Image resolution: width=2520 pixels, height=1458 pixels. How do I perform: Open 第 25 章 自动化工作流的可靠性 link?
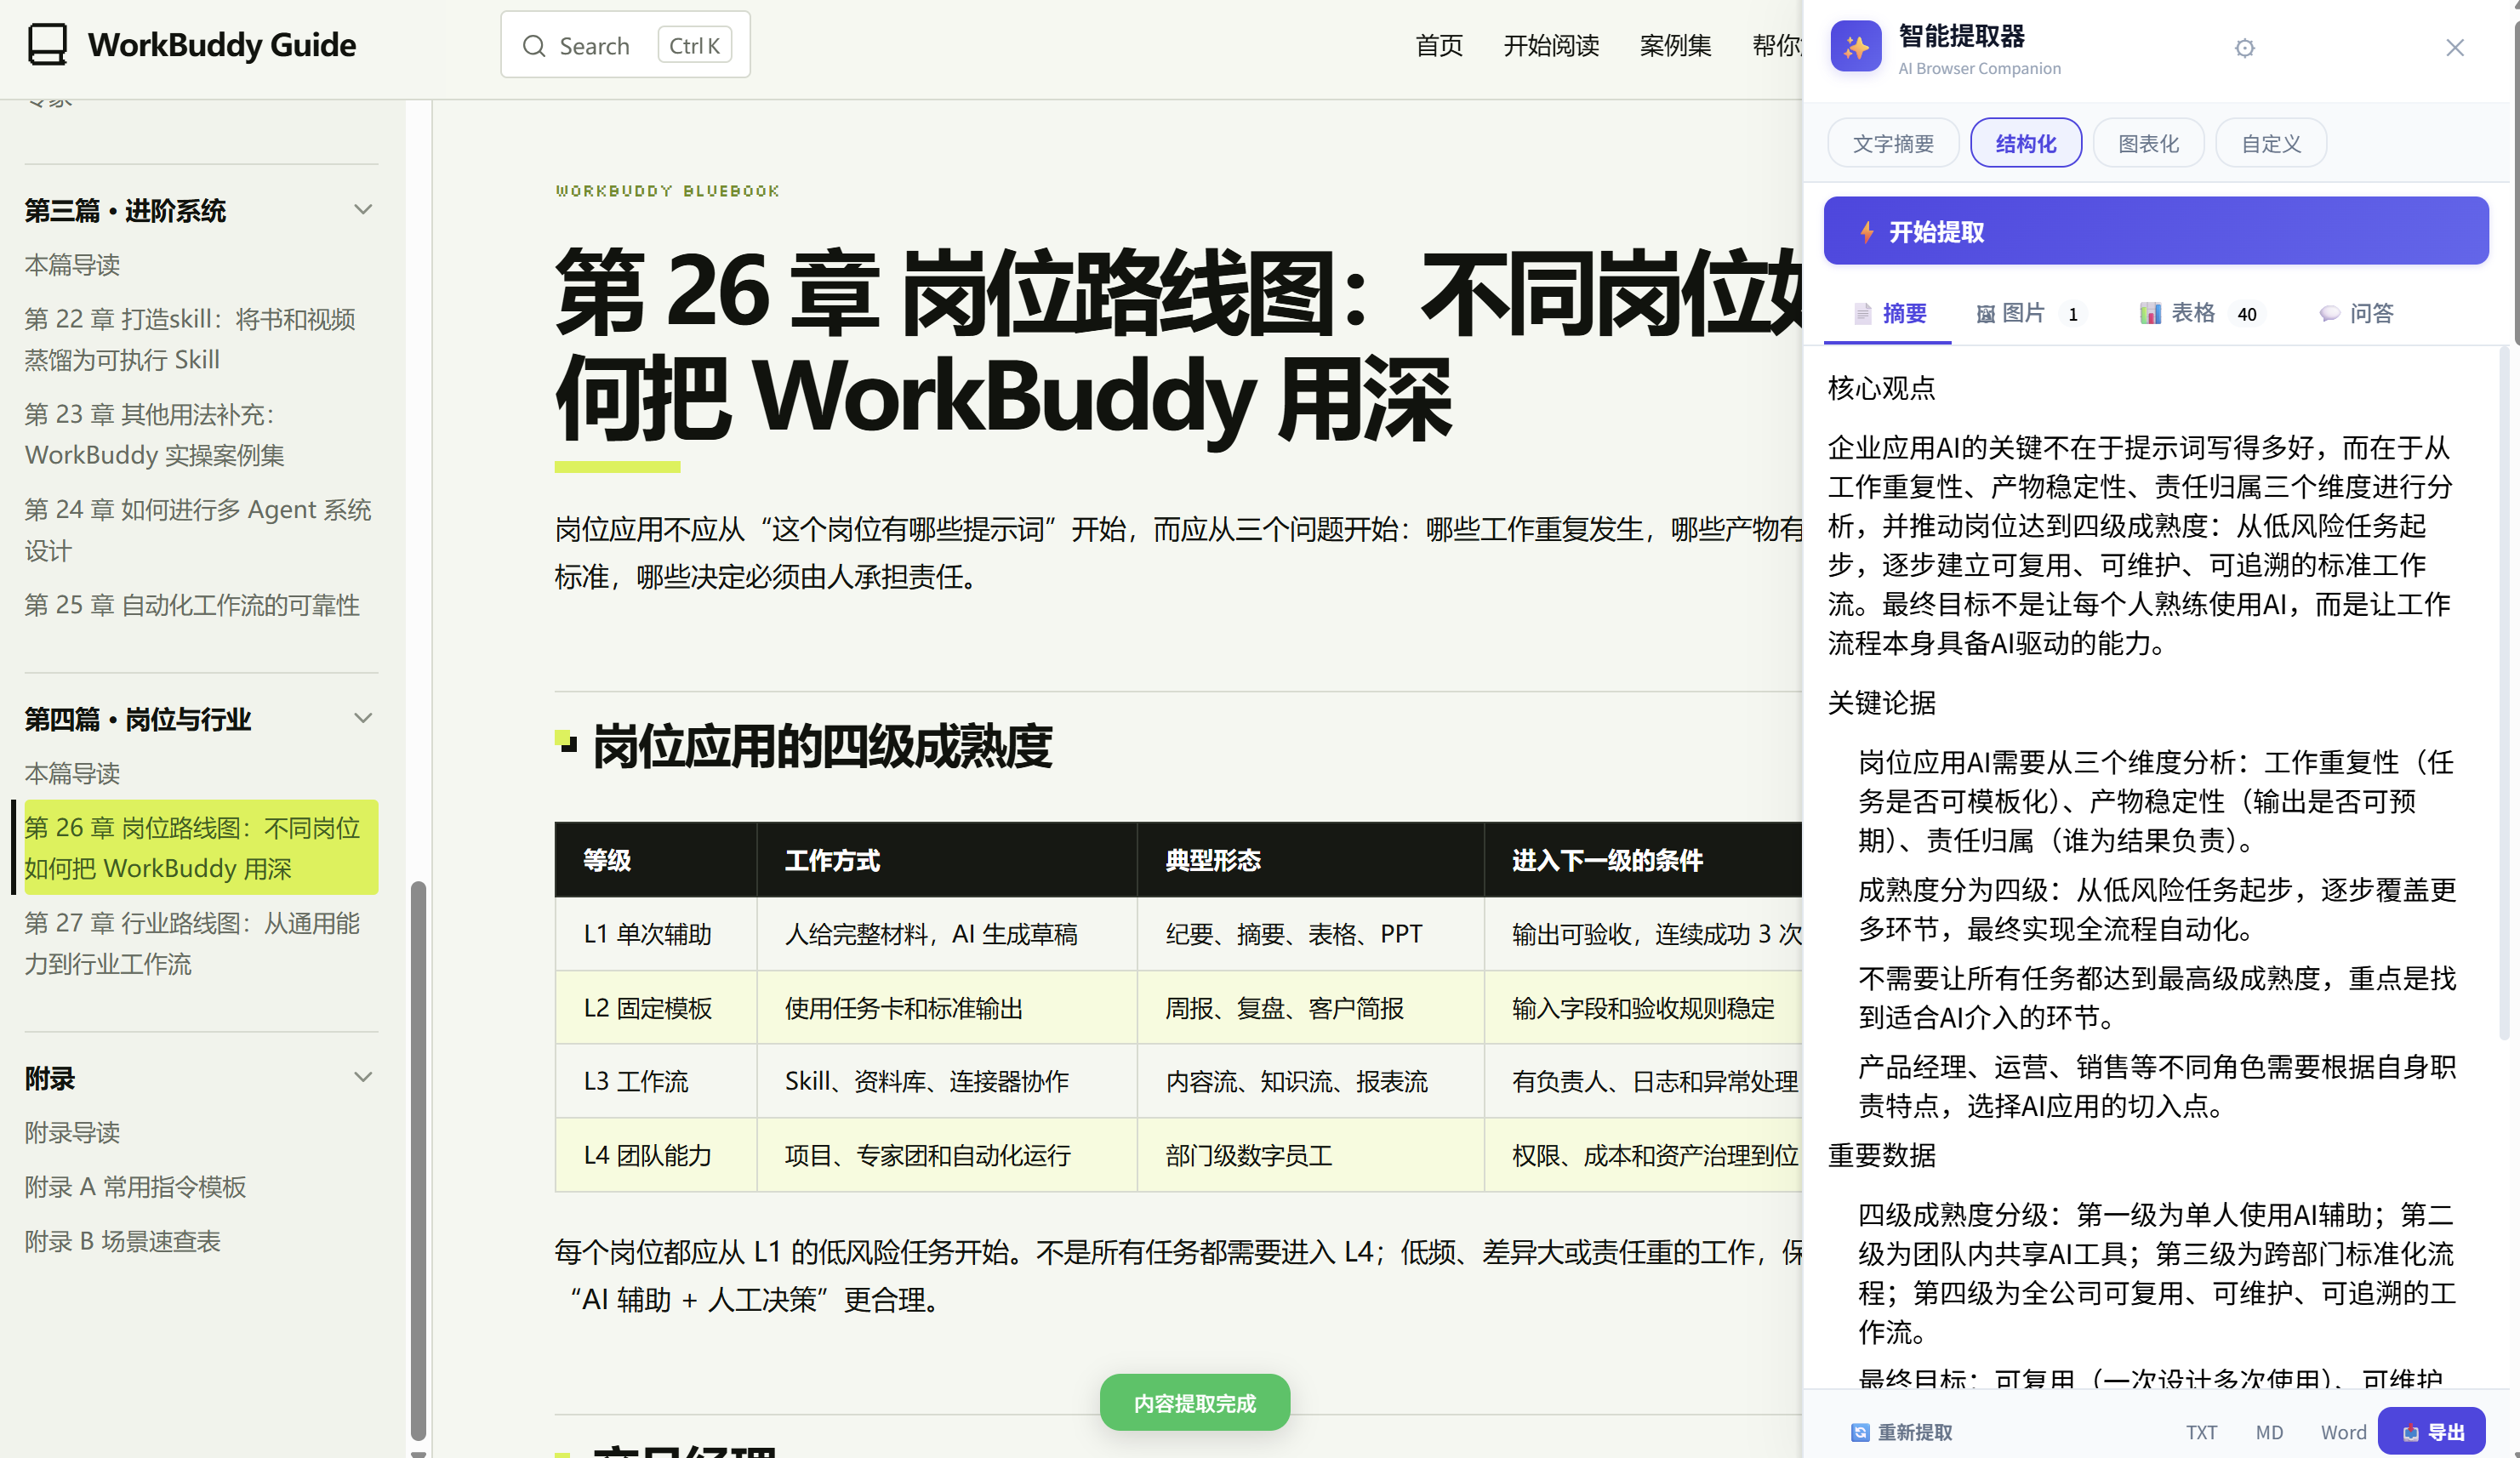tap(192, 605)
